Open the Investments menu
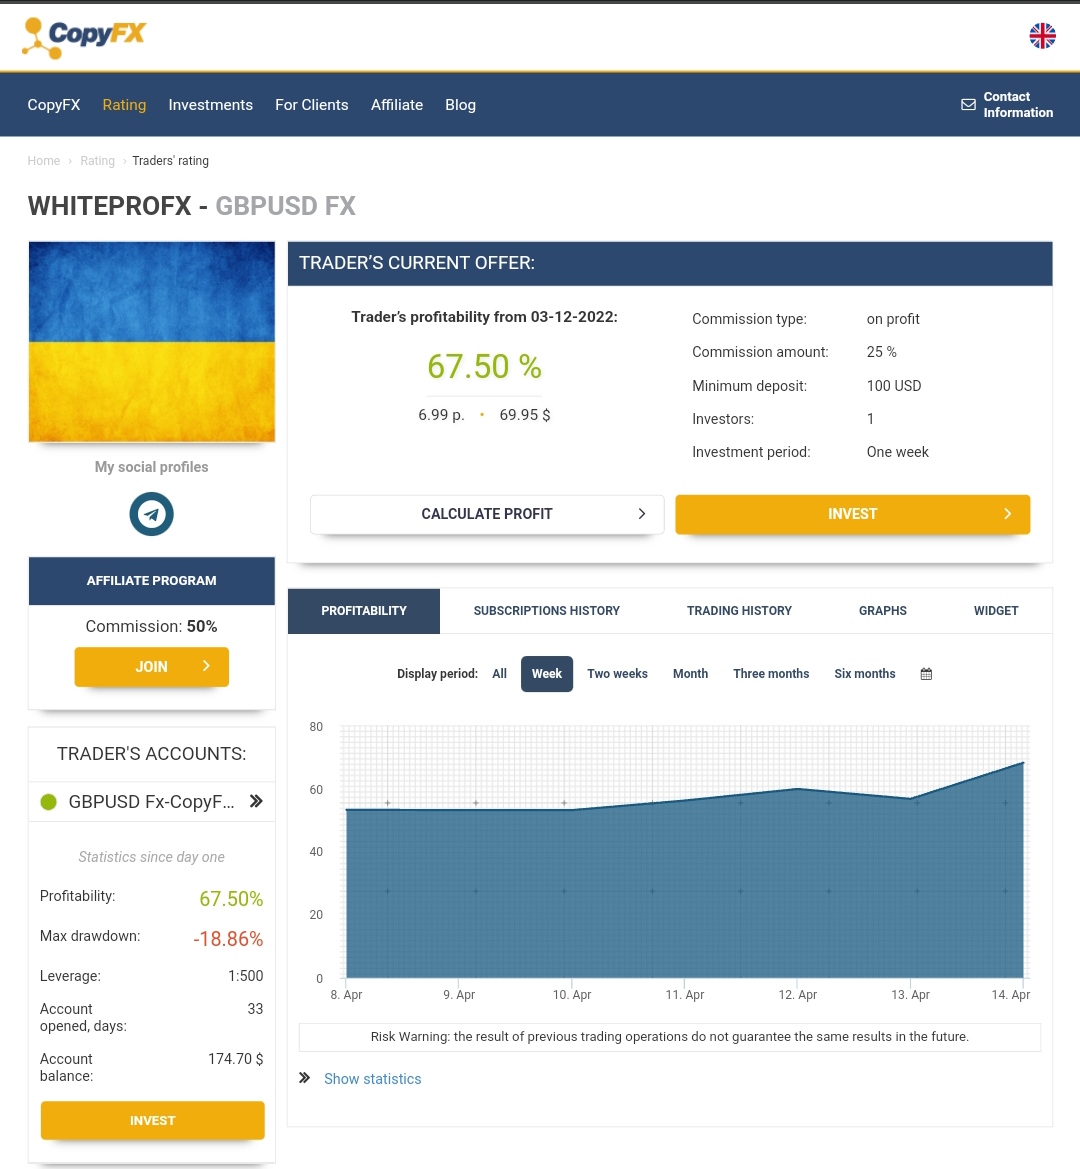This screenshot has height=1169, width=1080. point(210,105)
